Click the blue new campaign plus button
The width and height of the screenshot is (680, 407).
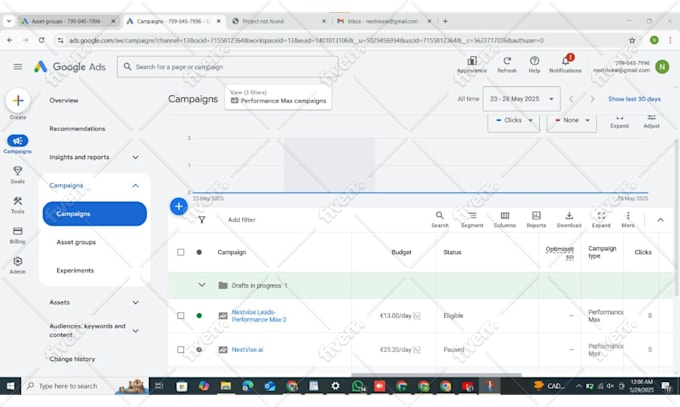[x=179, y=207]
